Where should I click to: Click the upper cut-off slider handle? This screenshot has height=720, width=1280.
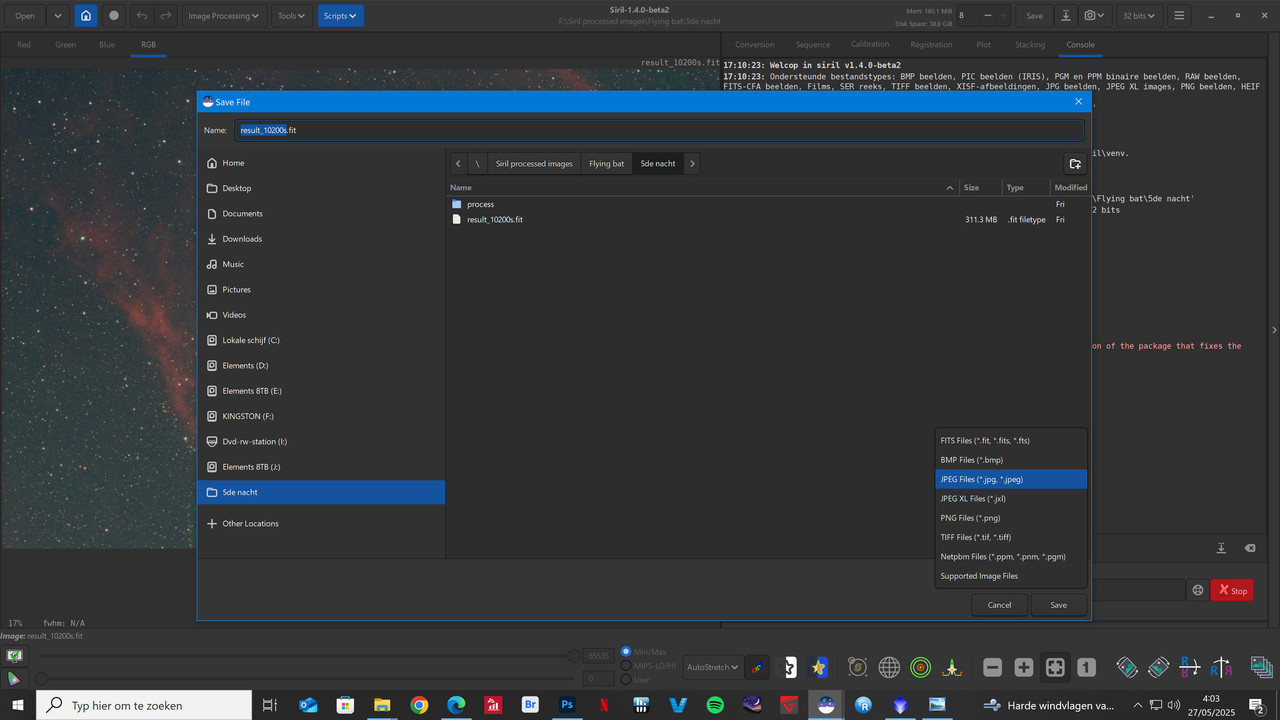(574, 656)
